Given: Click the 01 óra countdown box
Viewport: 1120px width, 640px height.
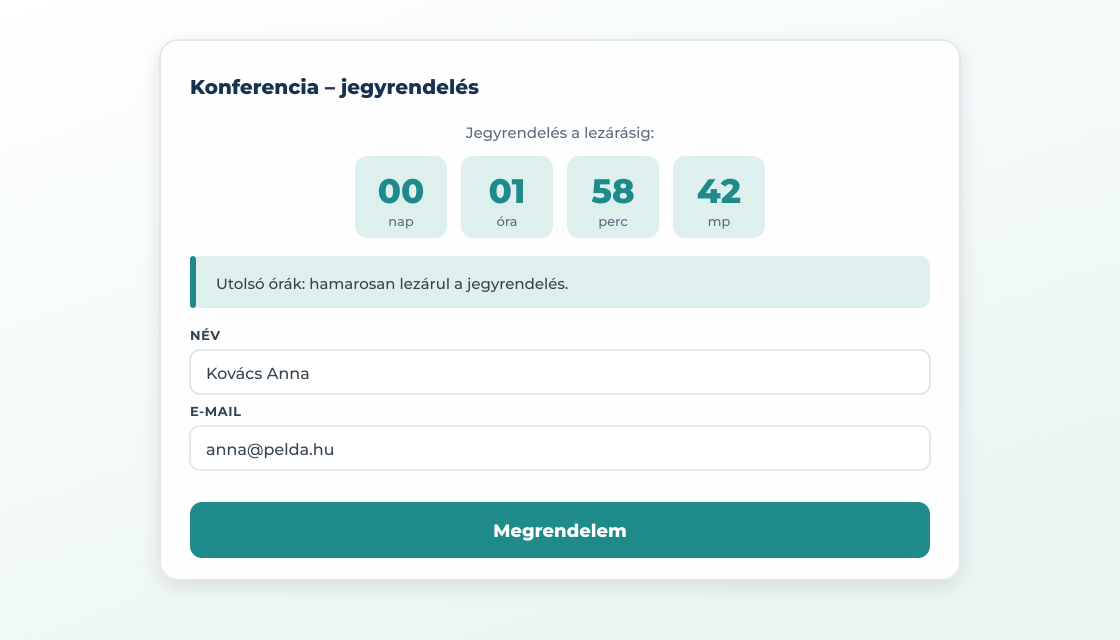Looking at the screenshot, I should point(506,197).
